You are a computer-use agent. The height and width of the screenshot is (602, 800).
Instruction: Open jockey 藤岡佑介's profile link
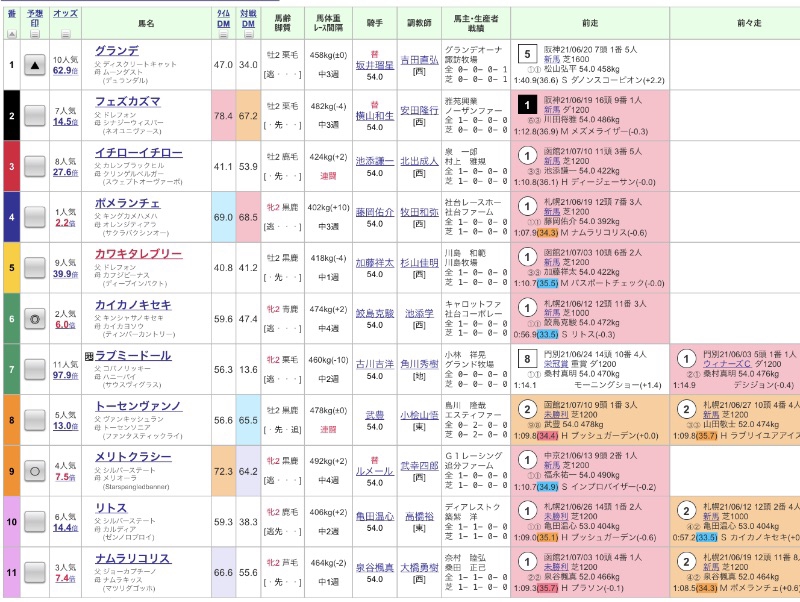tap(375, 211)
